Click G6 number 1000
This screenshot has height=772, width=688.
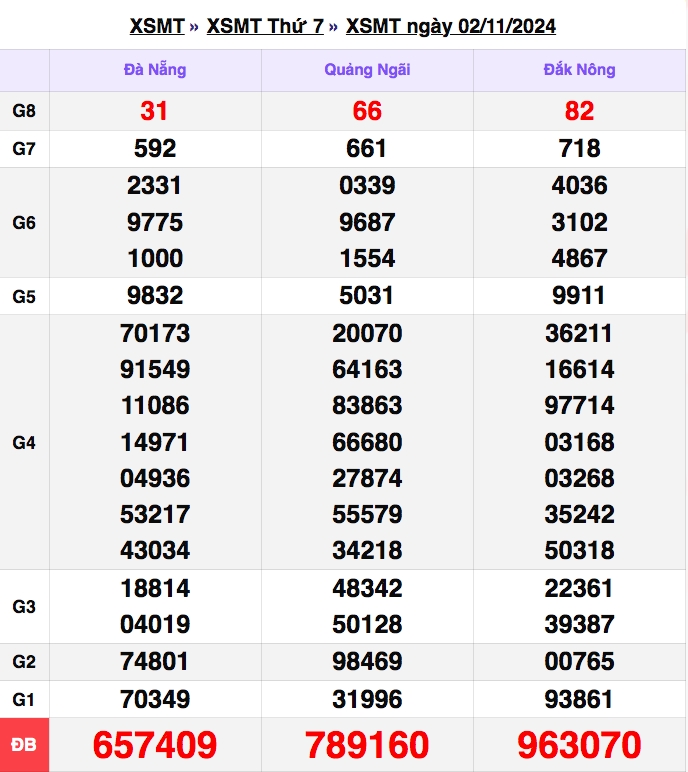tap(155, 258)
